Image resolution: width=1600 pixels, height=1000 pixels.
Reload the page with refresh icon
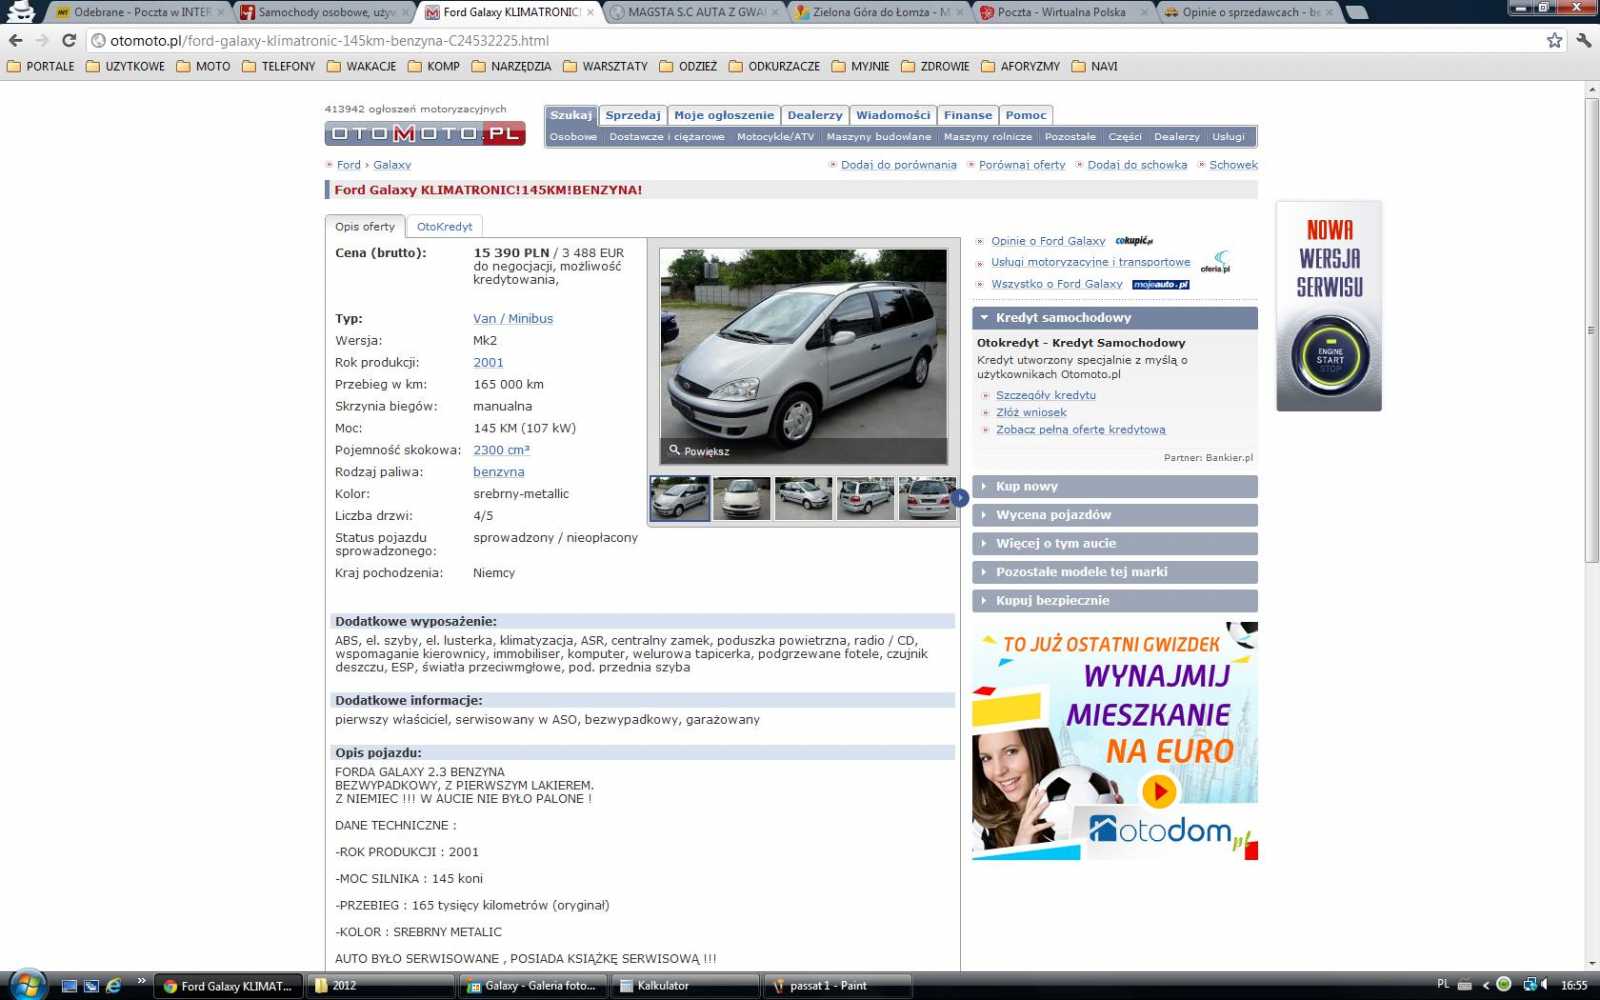point(69,40)
